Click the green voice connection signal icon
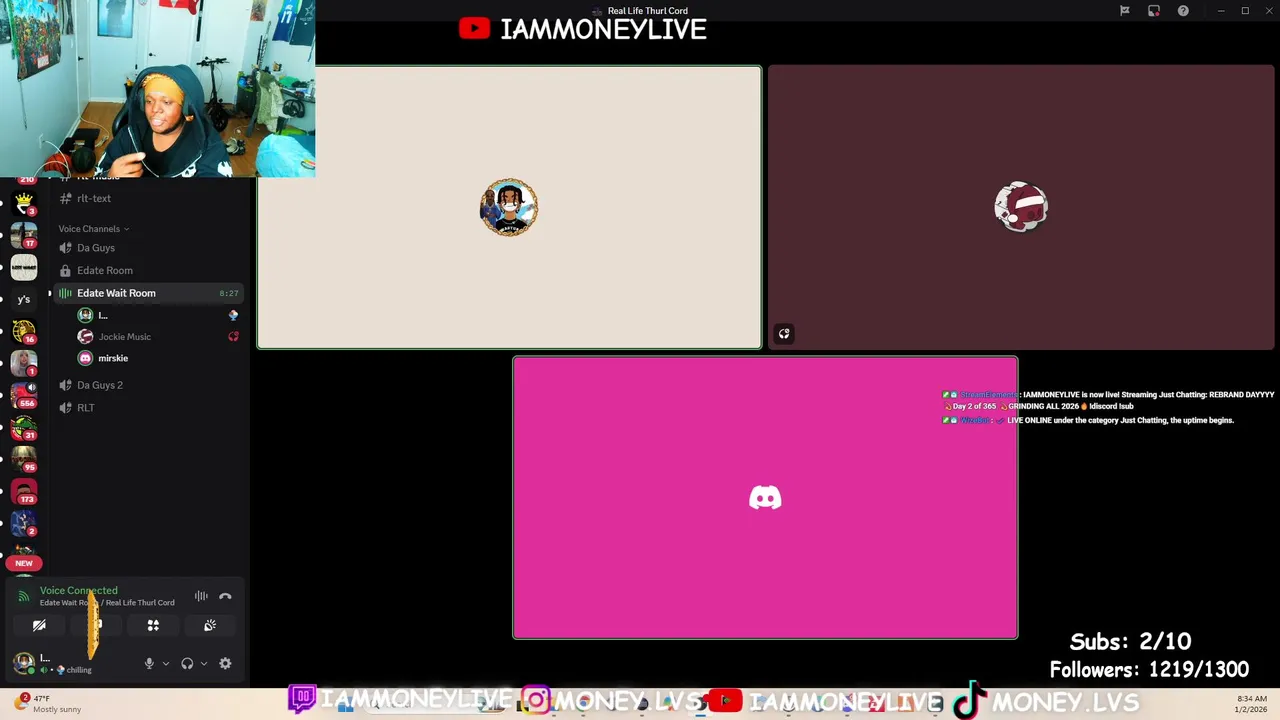1280x720 pixels. click(x=23, y=596)
